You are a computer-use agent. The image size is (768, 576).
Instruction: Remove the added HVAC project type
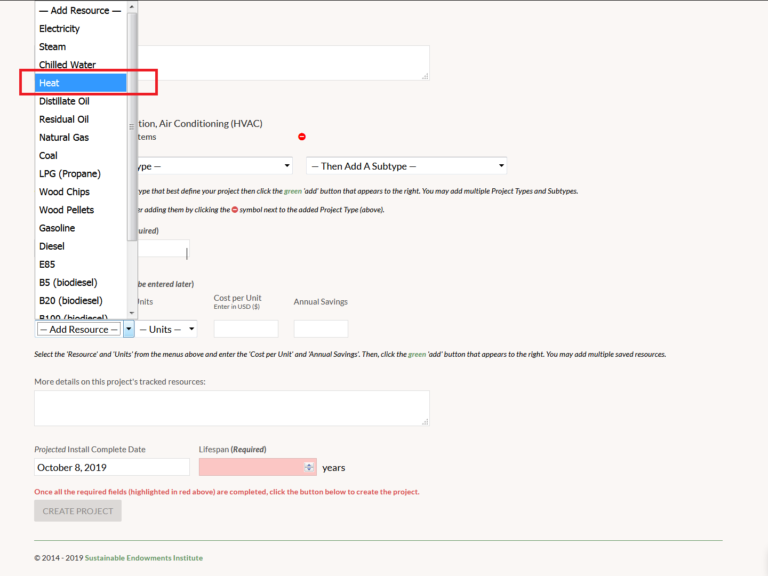pyautogui.click(x=302, y=137)
